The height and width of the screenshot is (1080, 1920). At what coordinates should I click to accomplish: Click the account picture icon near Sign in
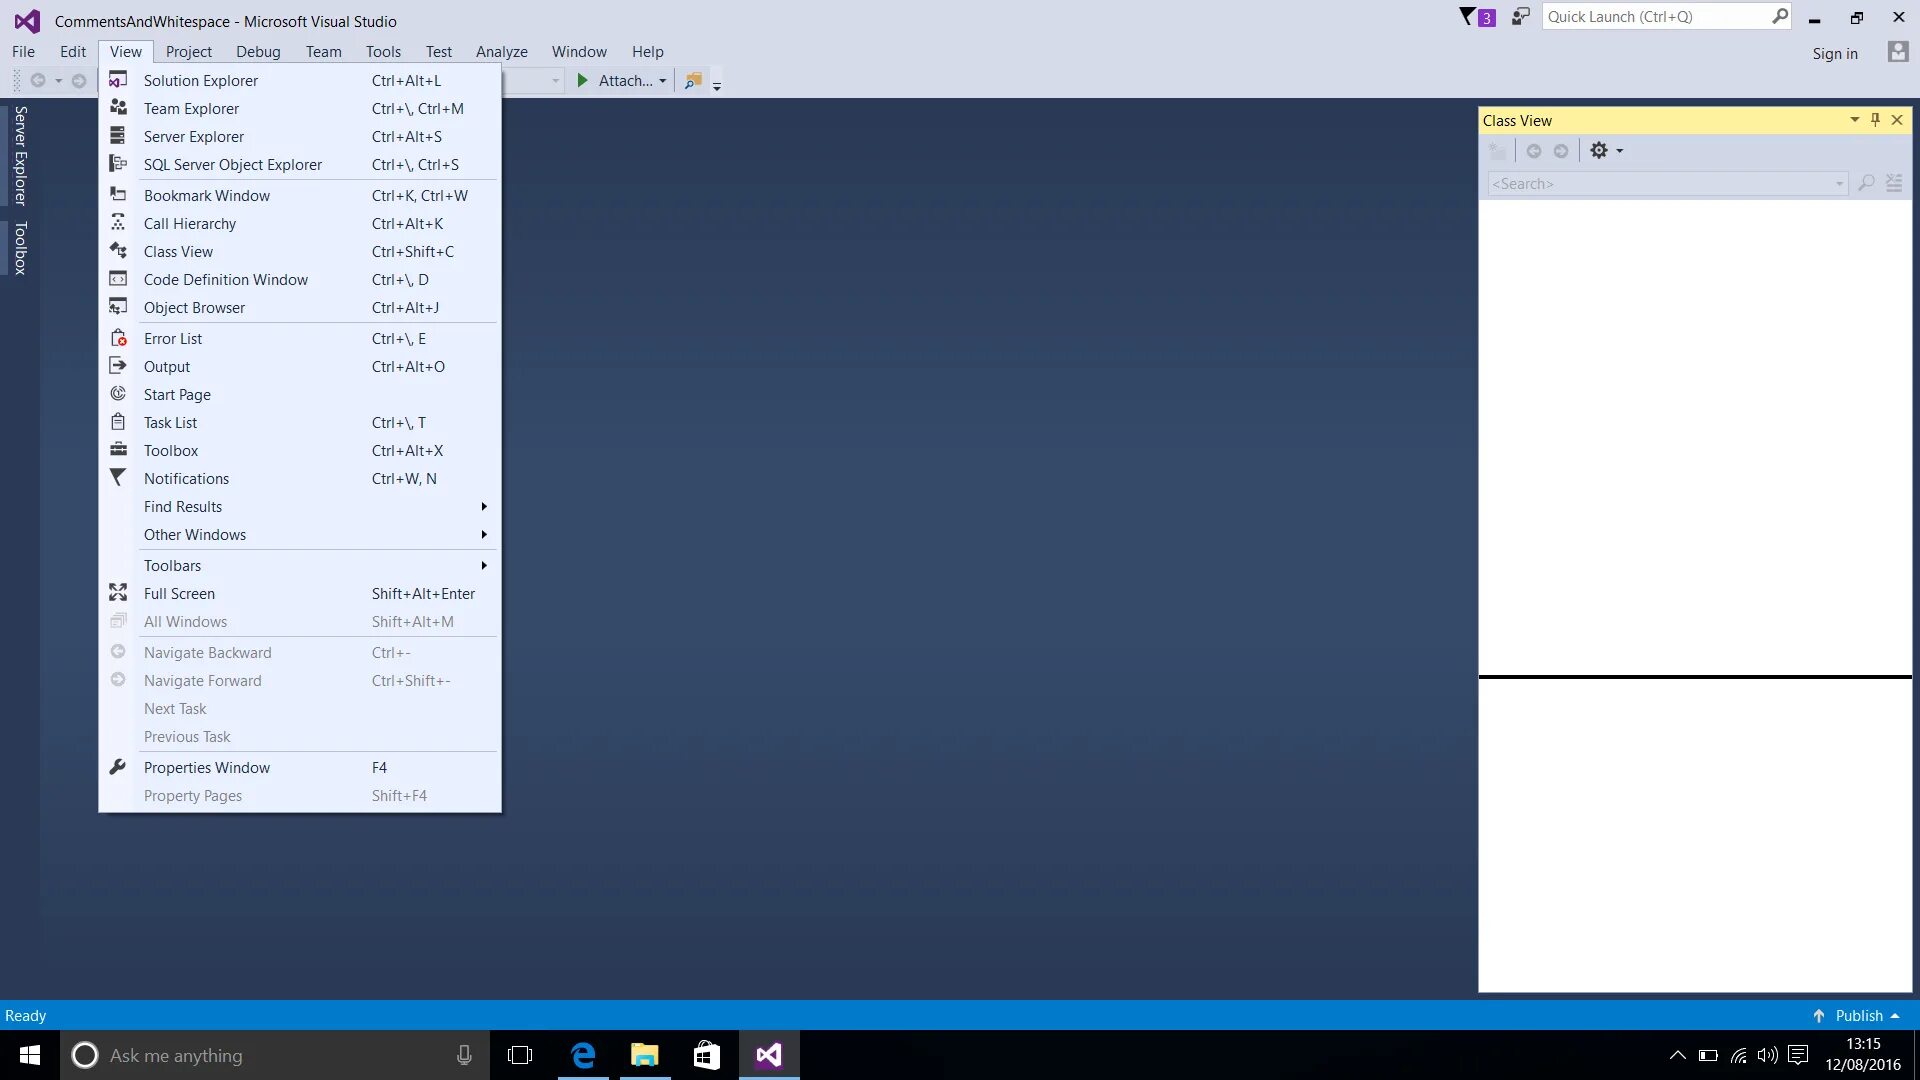click(x=1897, y=53)
